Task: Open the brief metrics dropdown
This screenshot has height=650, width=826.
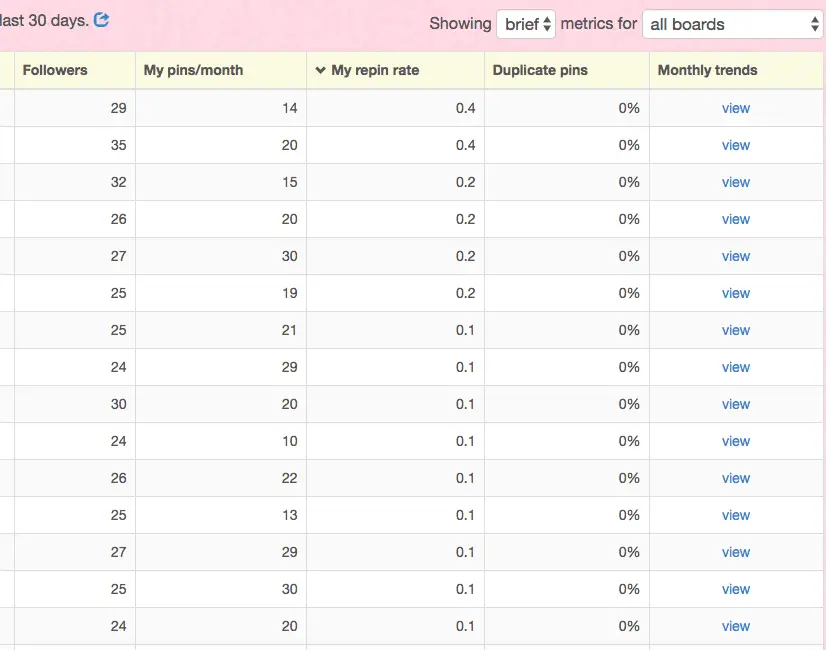Action: point(526,24)
